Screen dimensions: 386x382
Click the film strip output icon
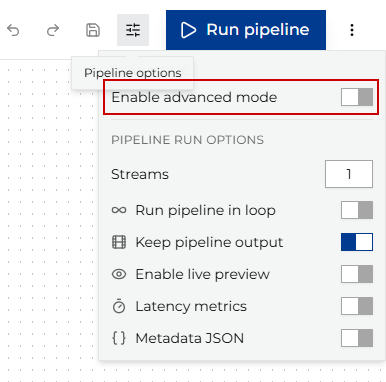119,242
